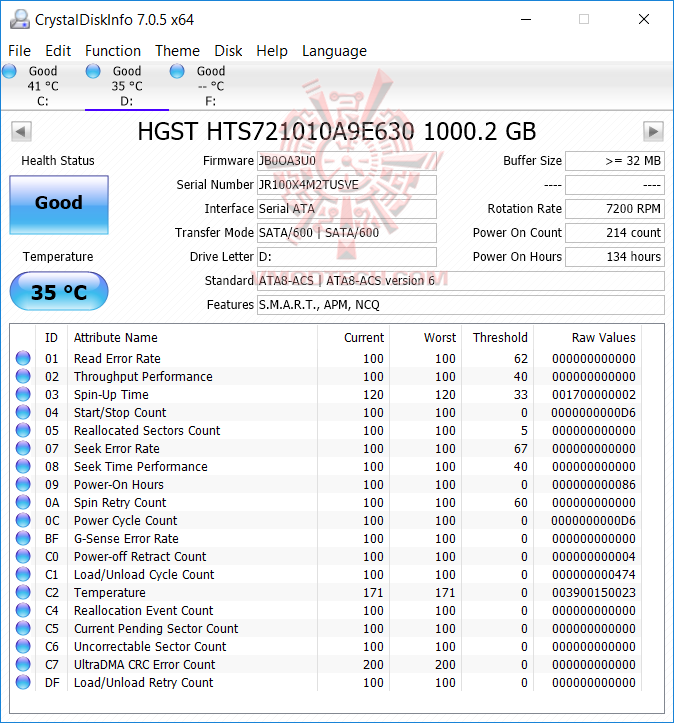Viewport: 674px width, 723px height.
Task: Click the Power On Hours 134 field
Action: (615, 256)
